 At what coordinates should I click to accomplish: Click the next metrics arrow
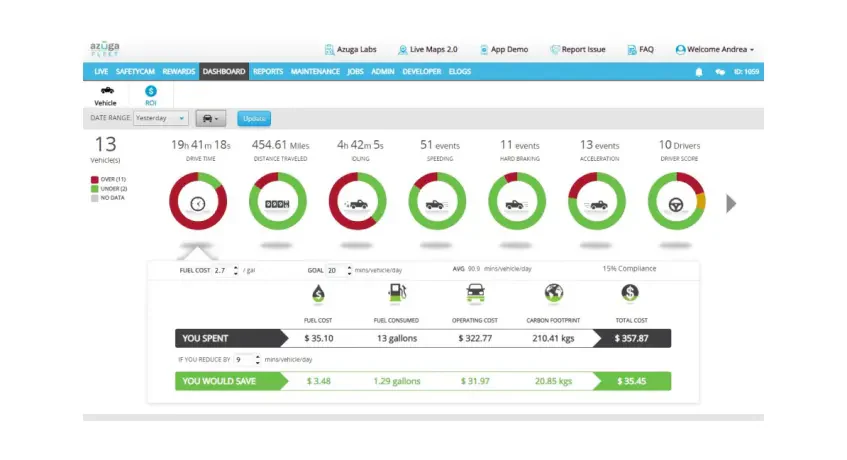click(x=731, y=204)
